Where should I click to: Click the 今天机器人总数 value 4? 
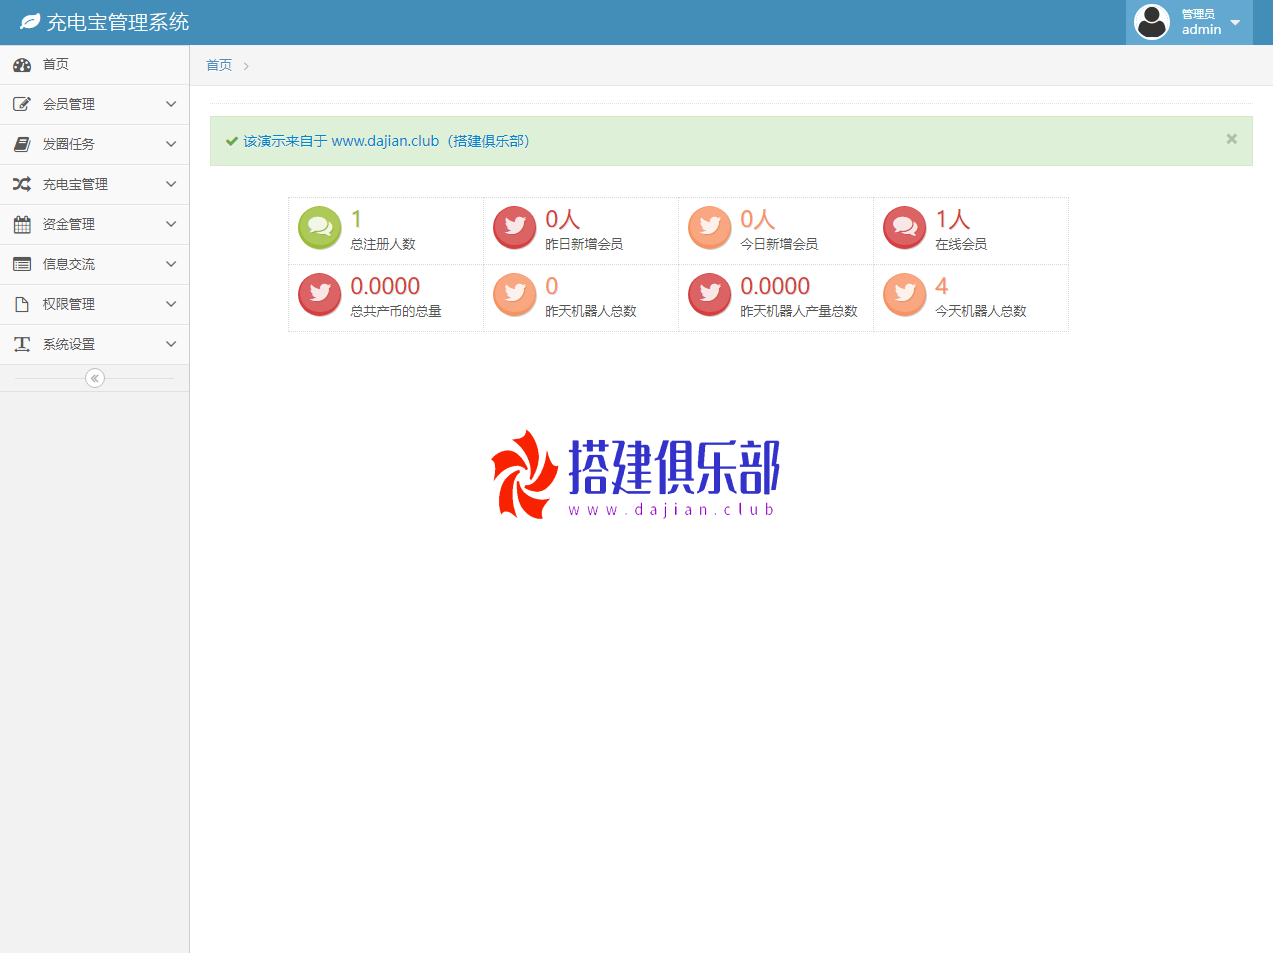[941, 286]
